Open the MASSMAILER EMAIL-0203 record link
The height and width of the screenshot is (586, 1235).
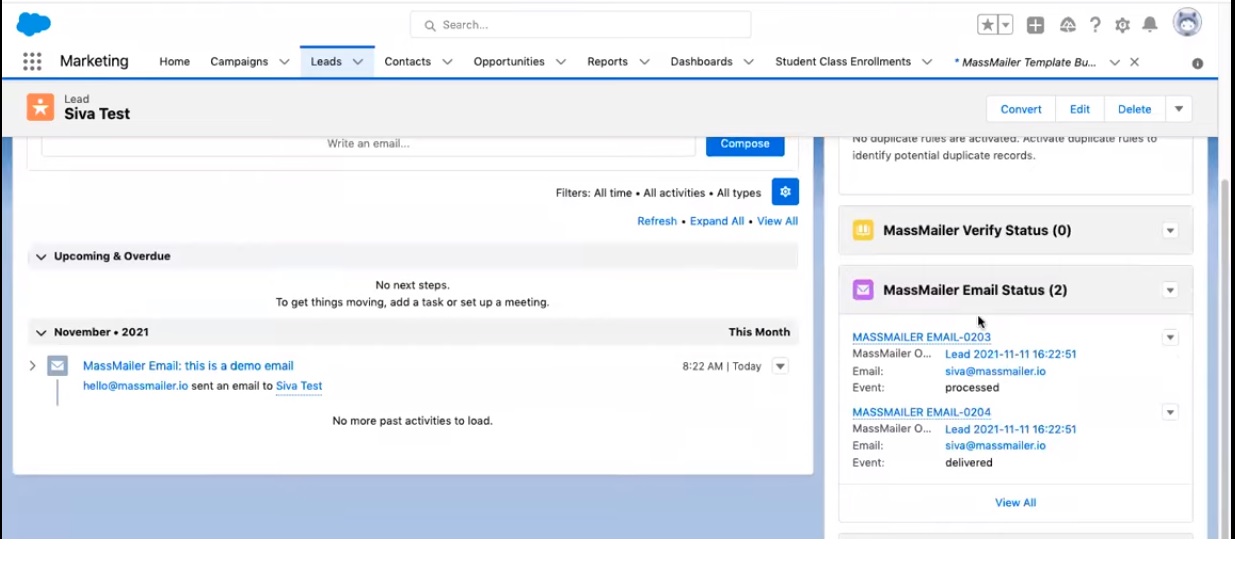point(921,337)
